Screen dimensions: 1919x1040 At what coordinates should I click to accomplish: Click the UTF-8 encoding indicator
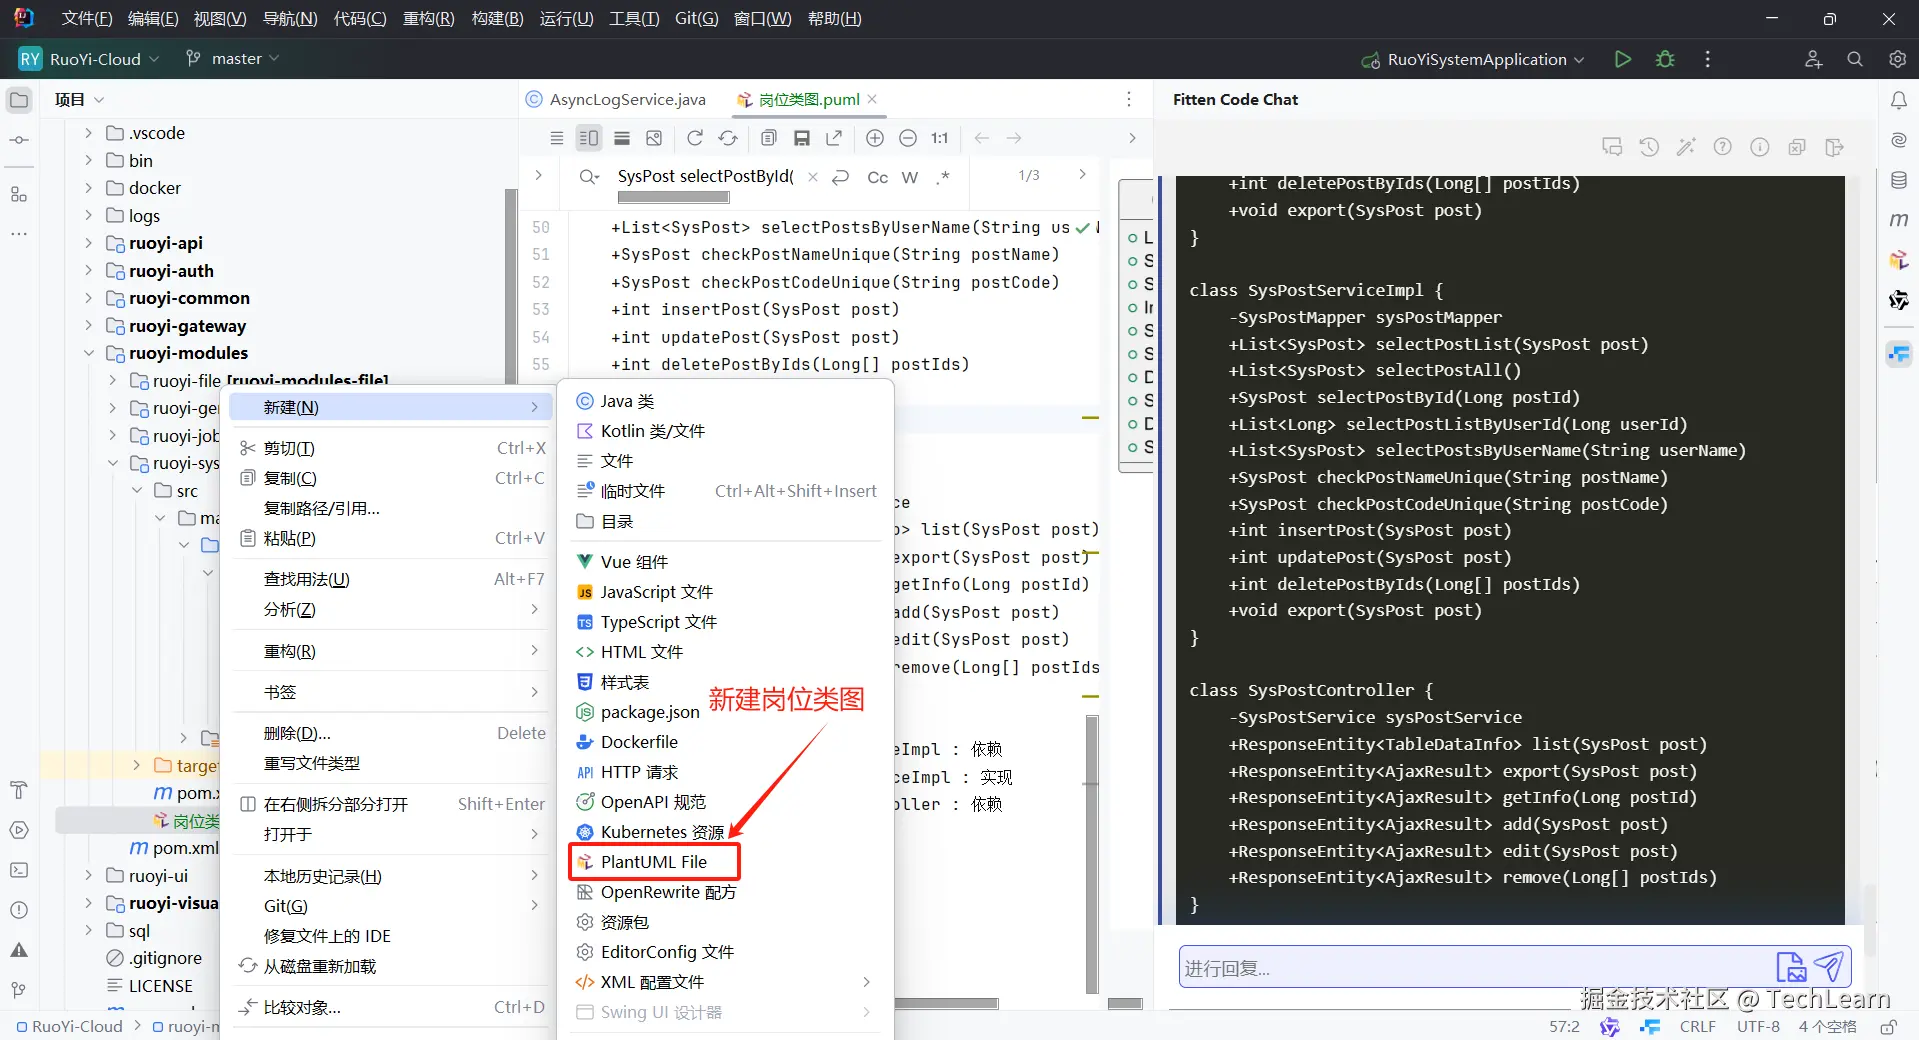tap(1758, 1027)
